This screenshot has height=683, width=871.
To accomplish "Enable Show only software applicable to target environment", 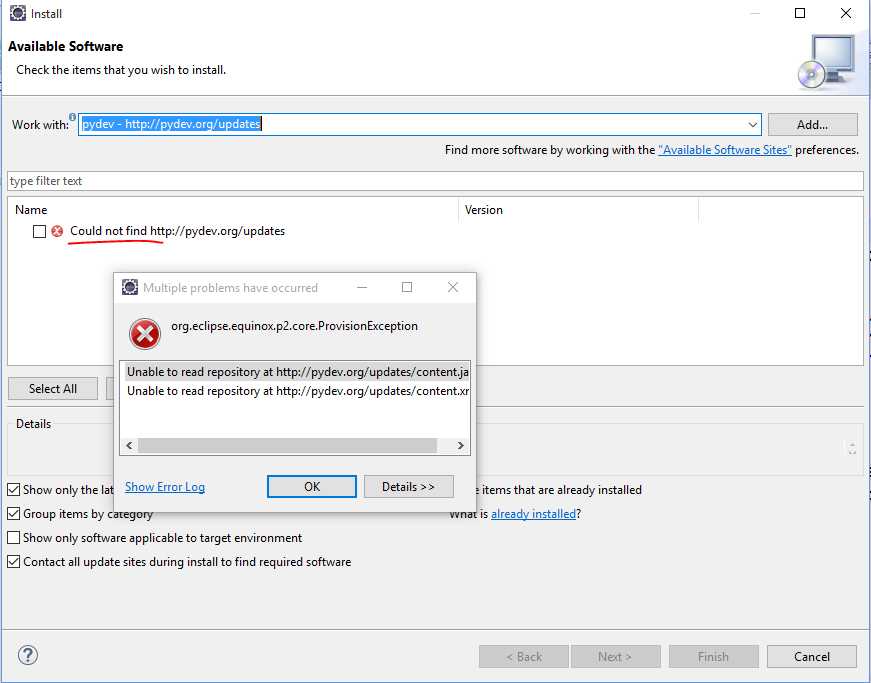I will [13, 538].
